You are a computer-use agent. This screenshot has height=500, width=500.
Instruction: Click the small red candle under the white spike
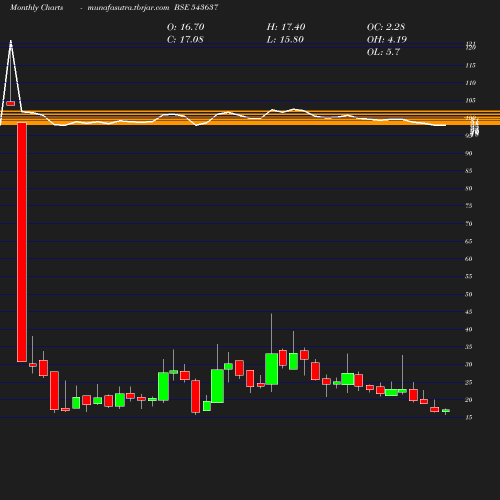11,104
